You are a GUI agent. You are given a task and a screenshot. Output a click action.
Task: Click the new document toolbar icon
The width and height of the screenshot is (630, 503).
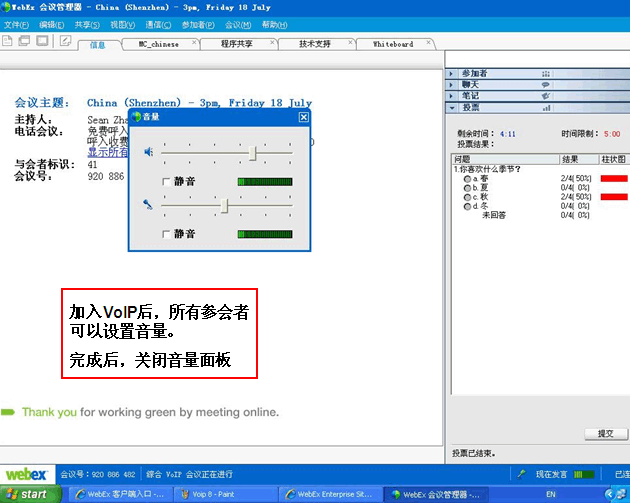[x=7, y=41]
